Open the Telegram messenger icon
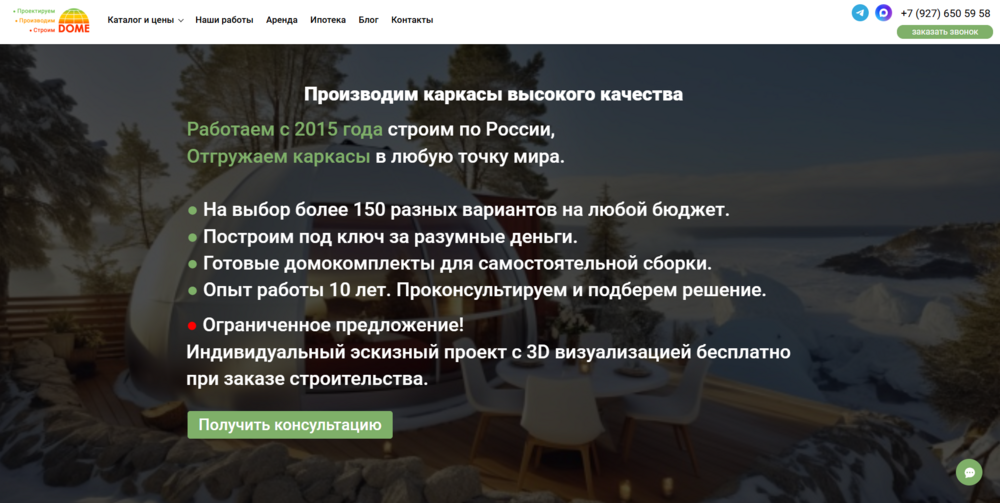1000x503 pixels. 860,13
